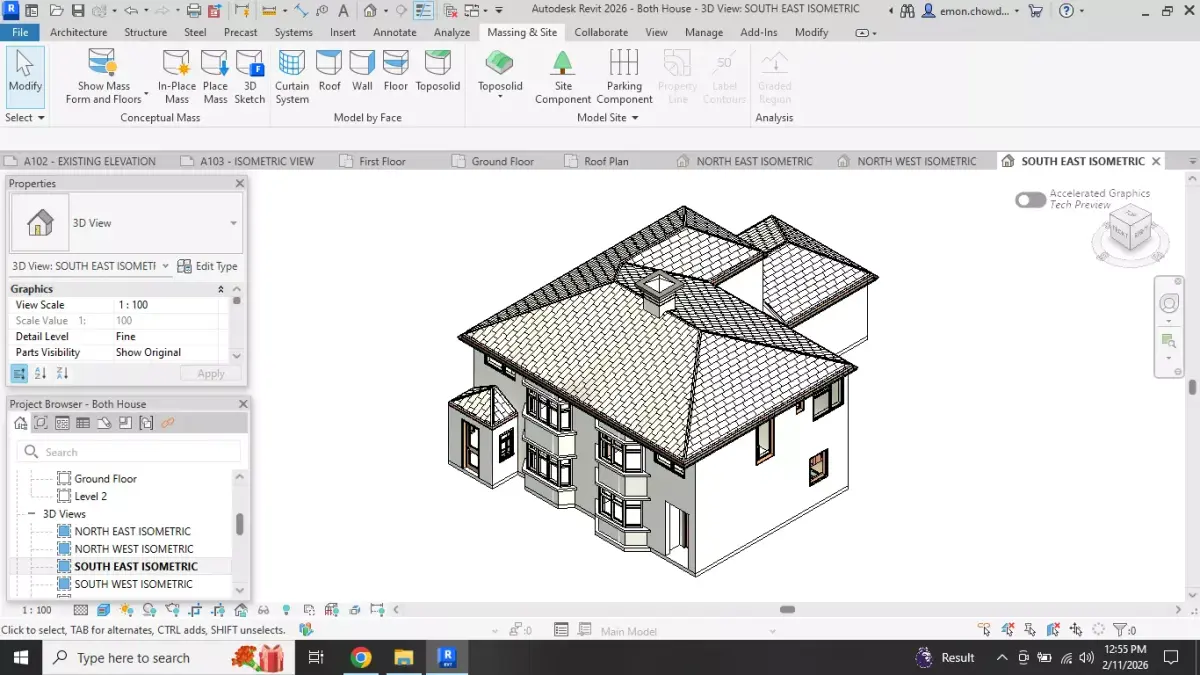Collapse the 3D Views tree node
This screenshot has width=1200, height=675.
click(32, 514)
